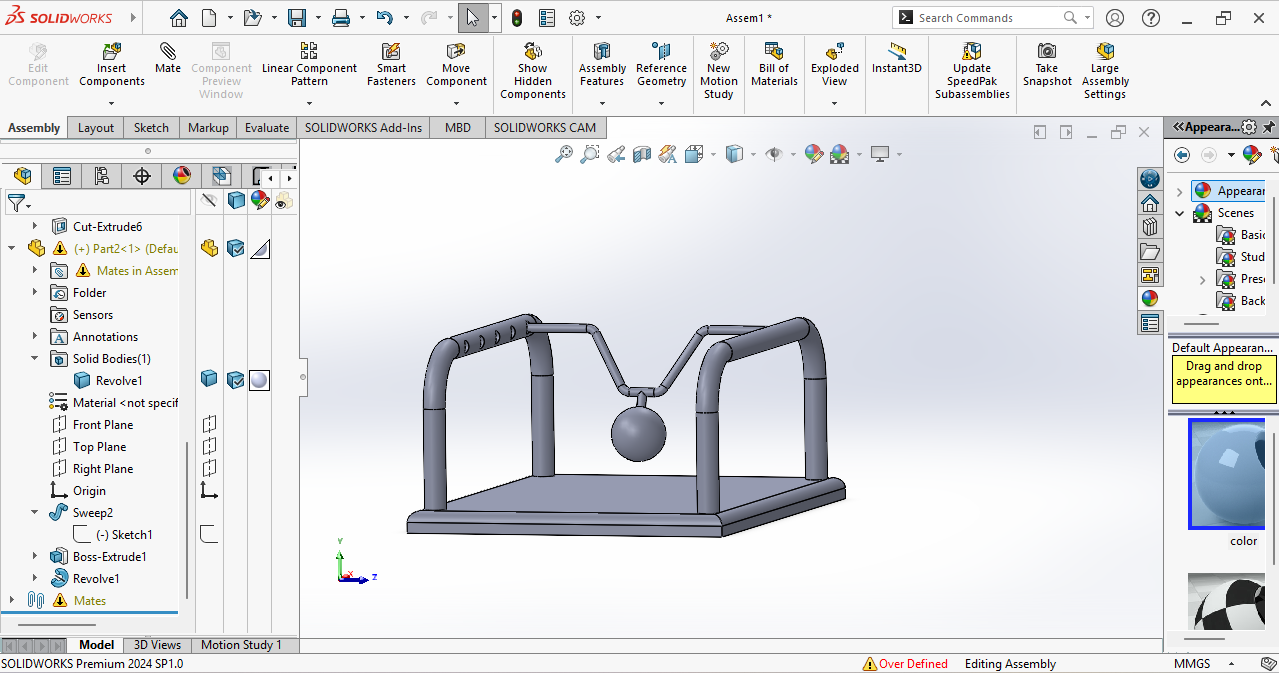
Task: Open Linear Component Pattern tool
Action: click(x=309, y=64)
